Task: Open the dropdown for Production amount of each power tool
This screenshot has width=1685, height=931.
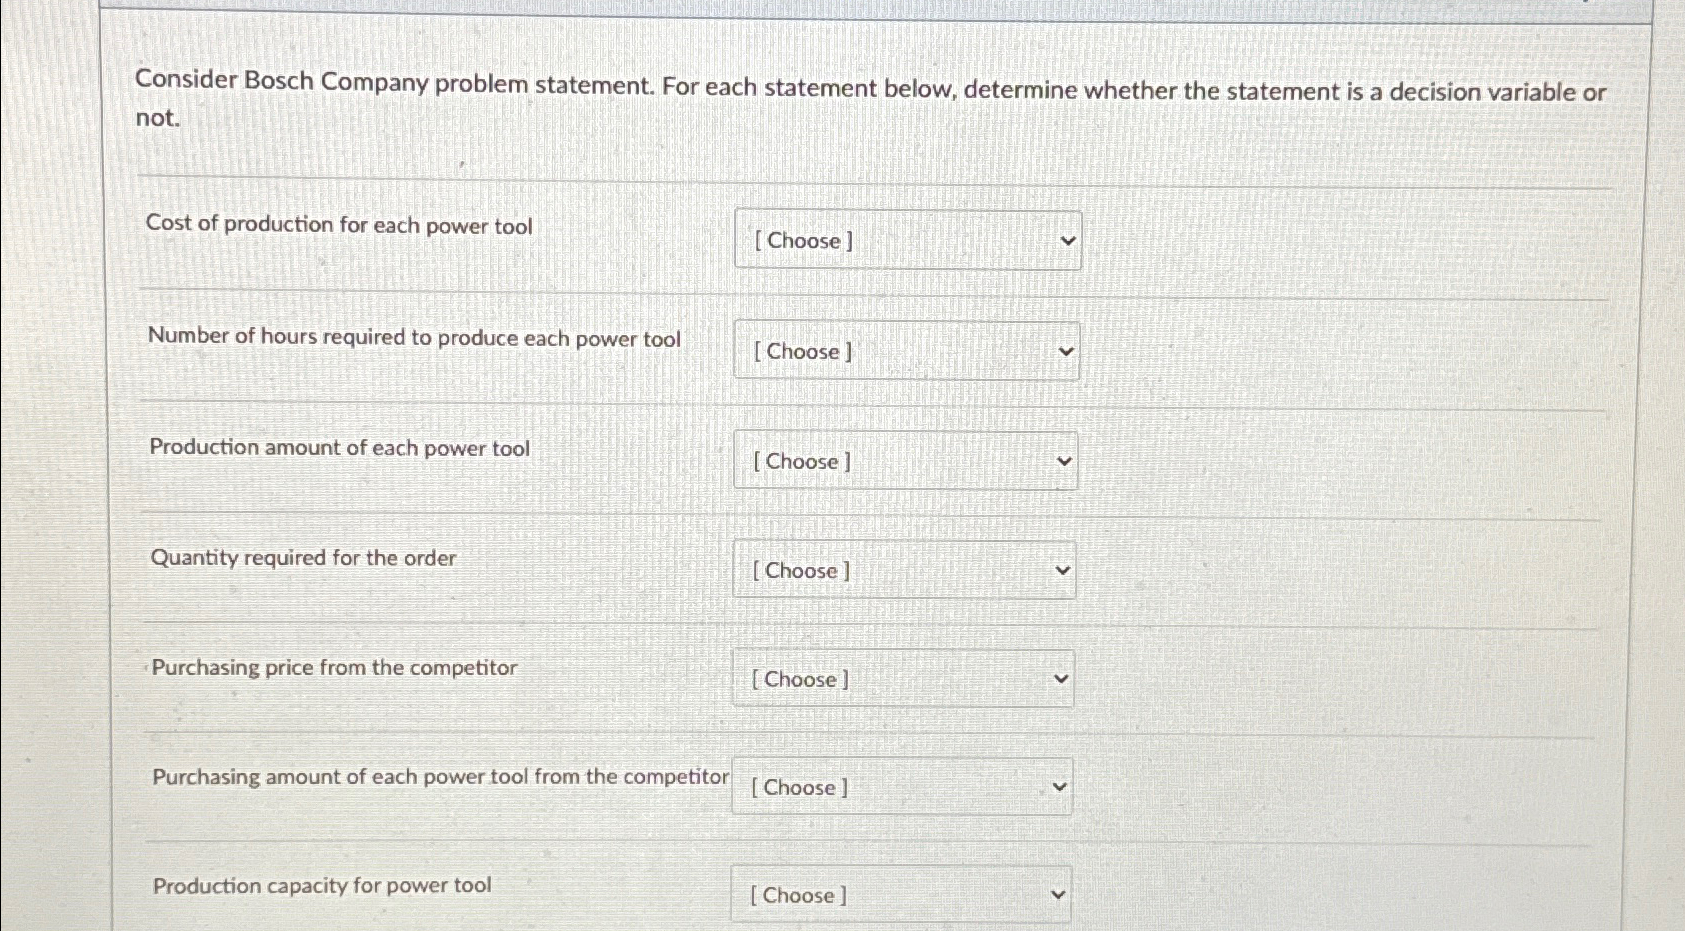Action: [x=905, y=461]
